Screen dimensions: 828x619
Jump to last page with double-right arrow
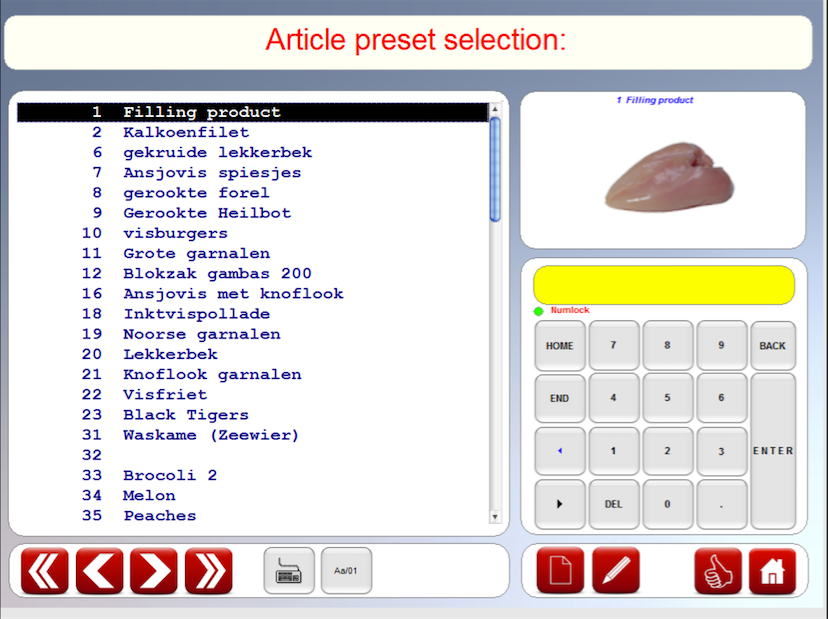coord(209,571)
